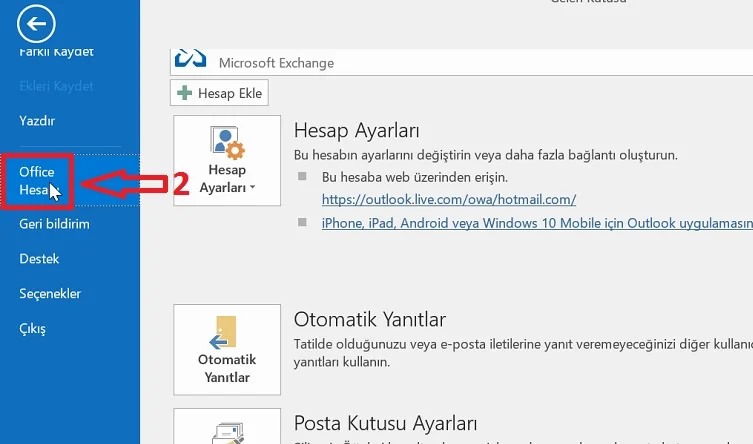Choose Çıkış in sidebar

(32, 329)
